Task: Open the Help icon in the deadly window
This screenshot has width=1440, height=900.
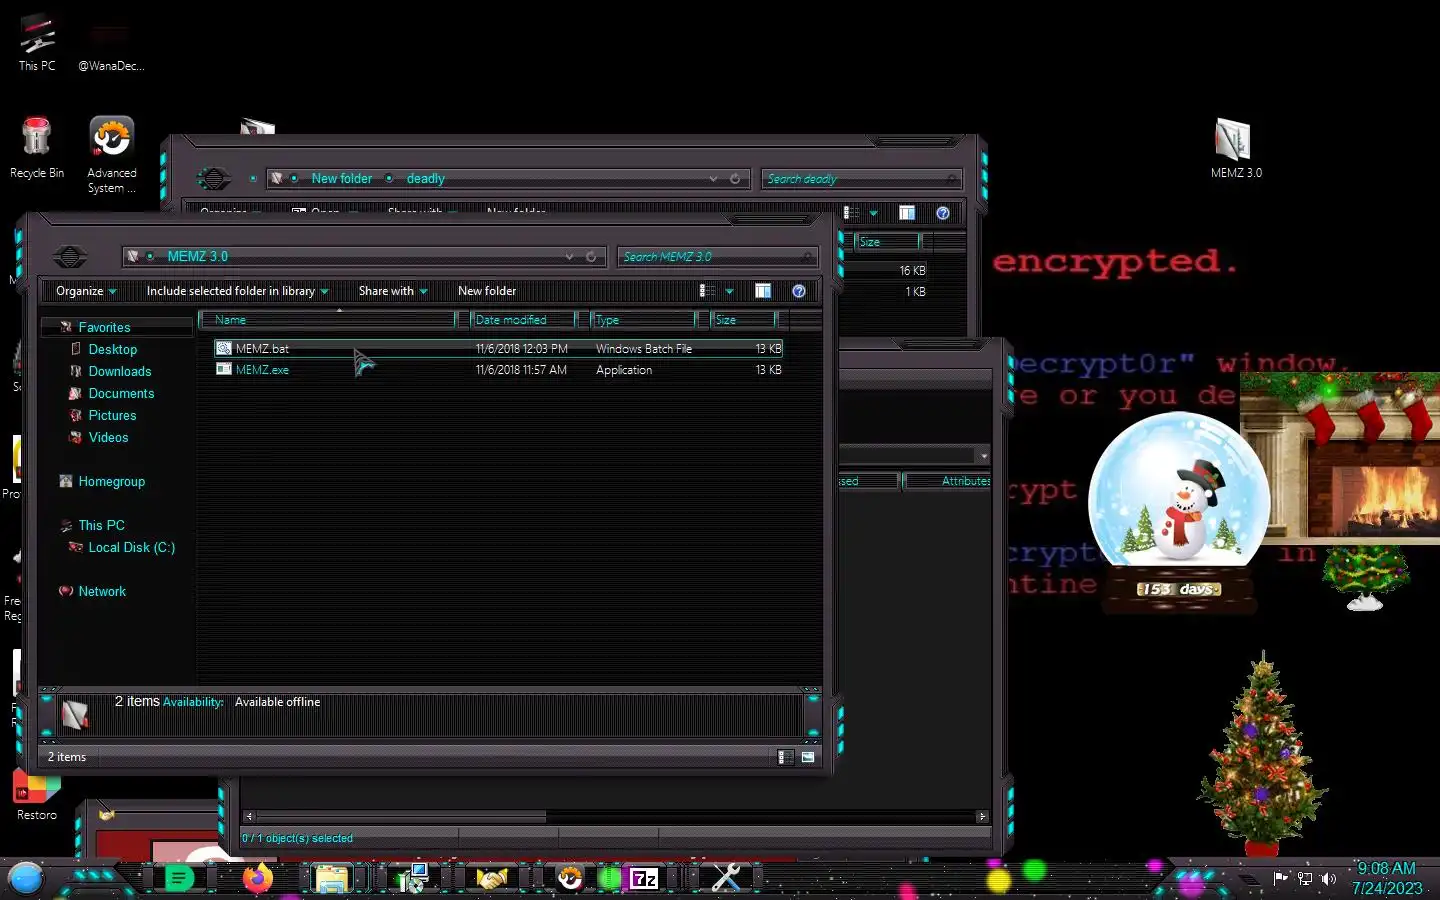Action: point(942,213)
